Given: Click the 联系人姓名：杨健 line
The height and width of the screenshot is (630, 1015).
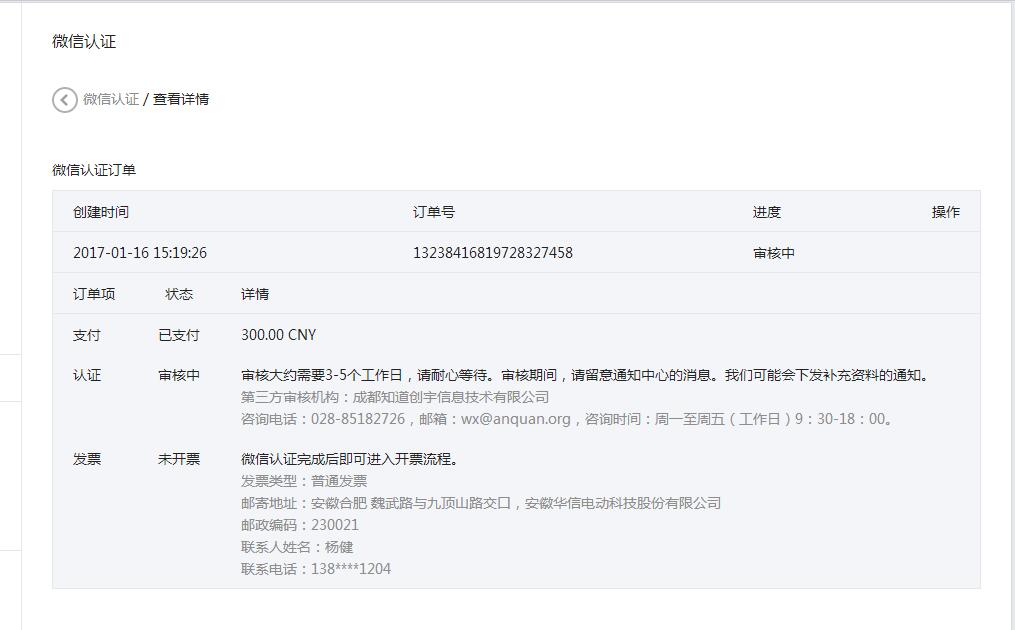Looking at the screenshot, I should point(297,547).
